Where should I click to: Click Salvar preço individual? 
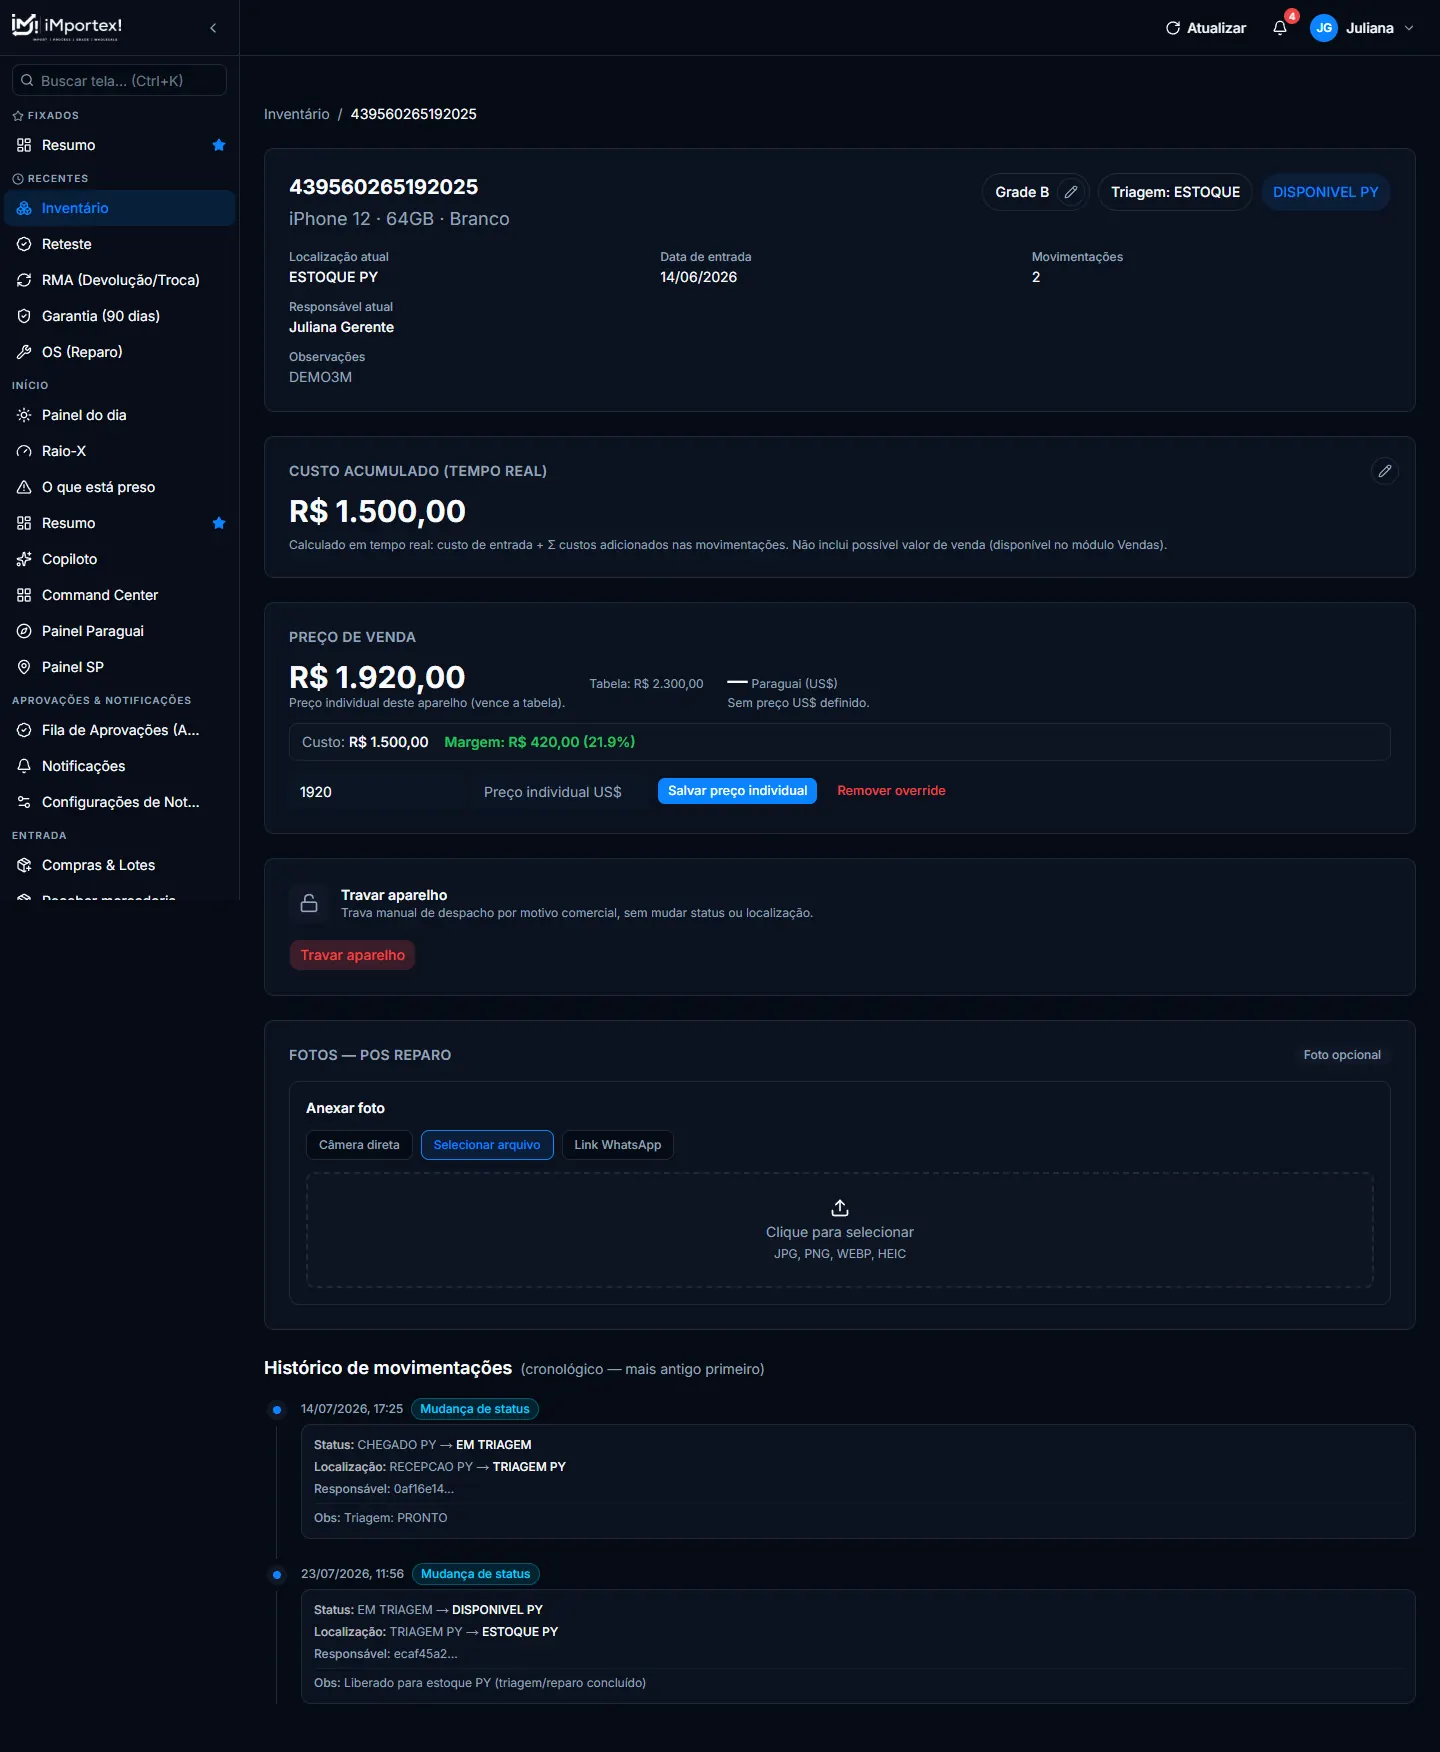click(x=737, y=791)
